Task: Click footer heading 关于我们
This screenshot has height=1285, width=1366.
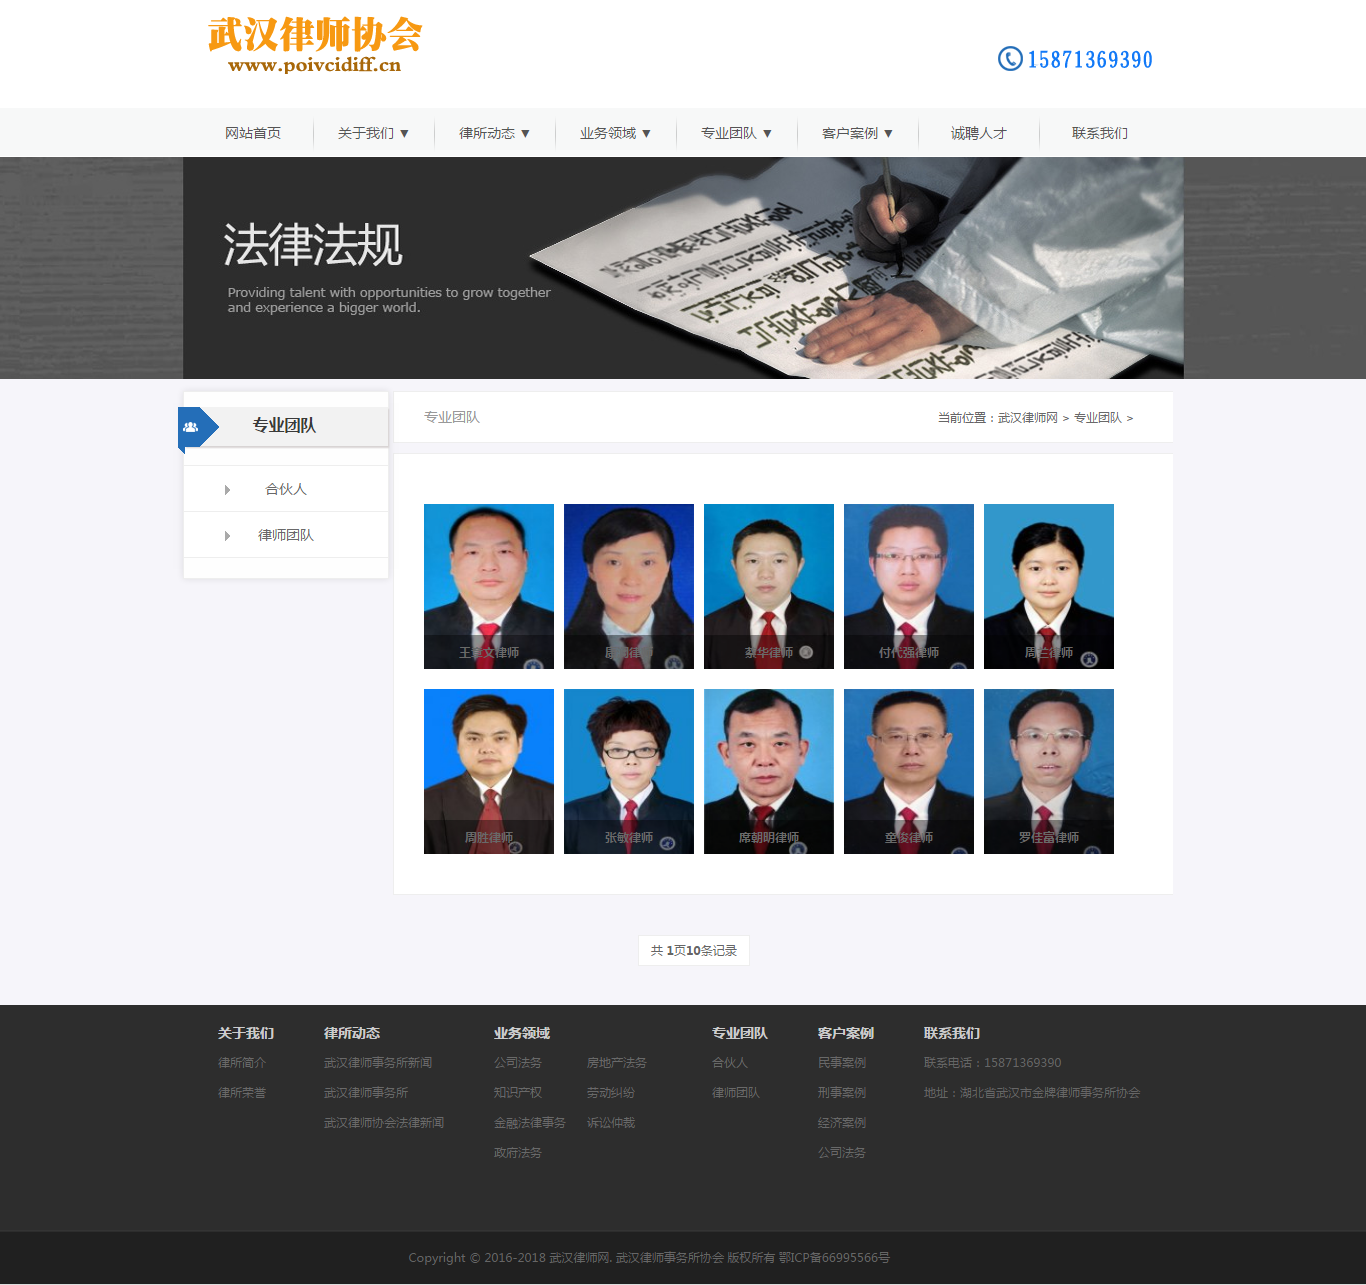Action: pyautogui.click(x=246, y=1034)
